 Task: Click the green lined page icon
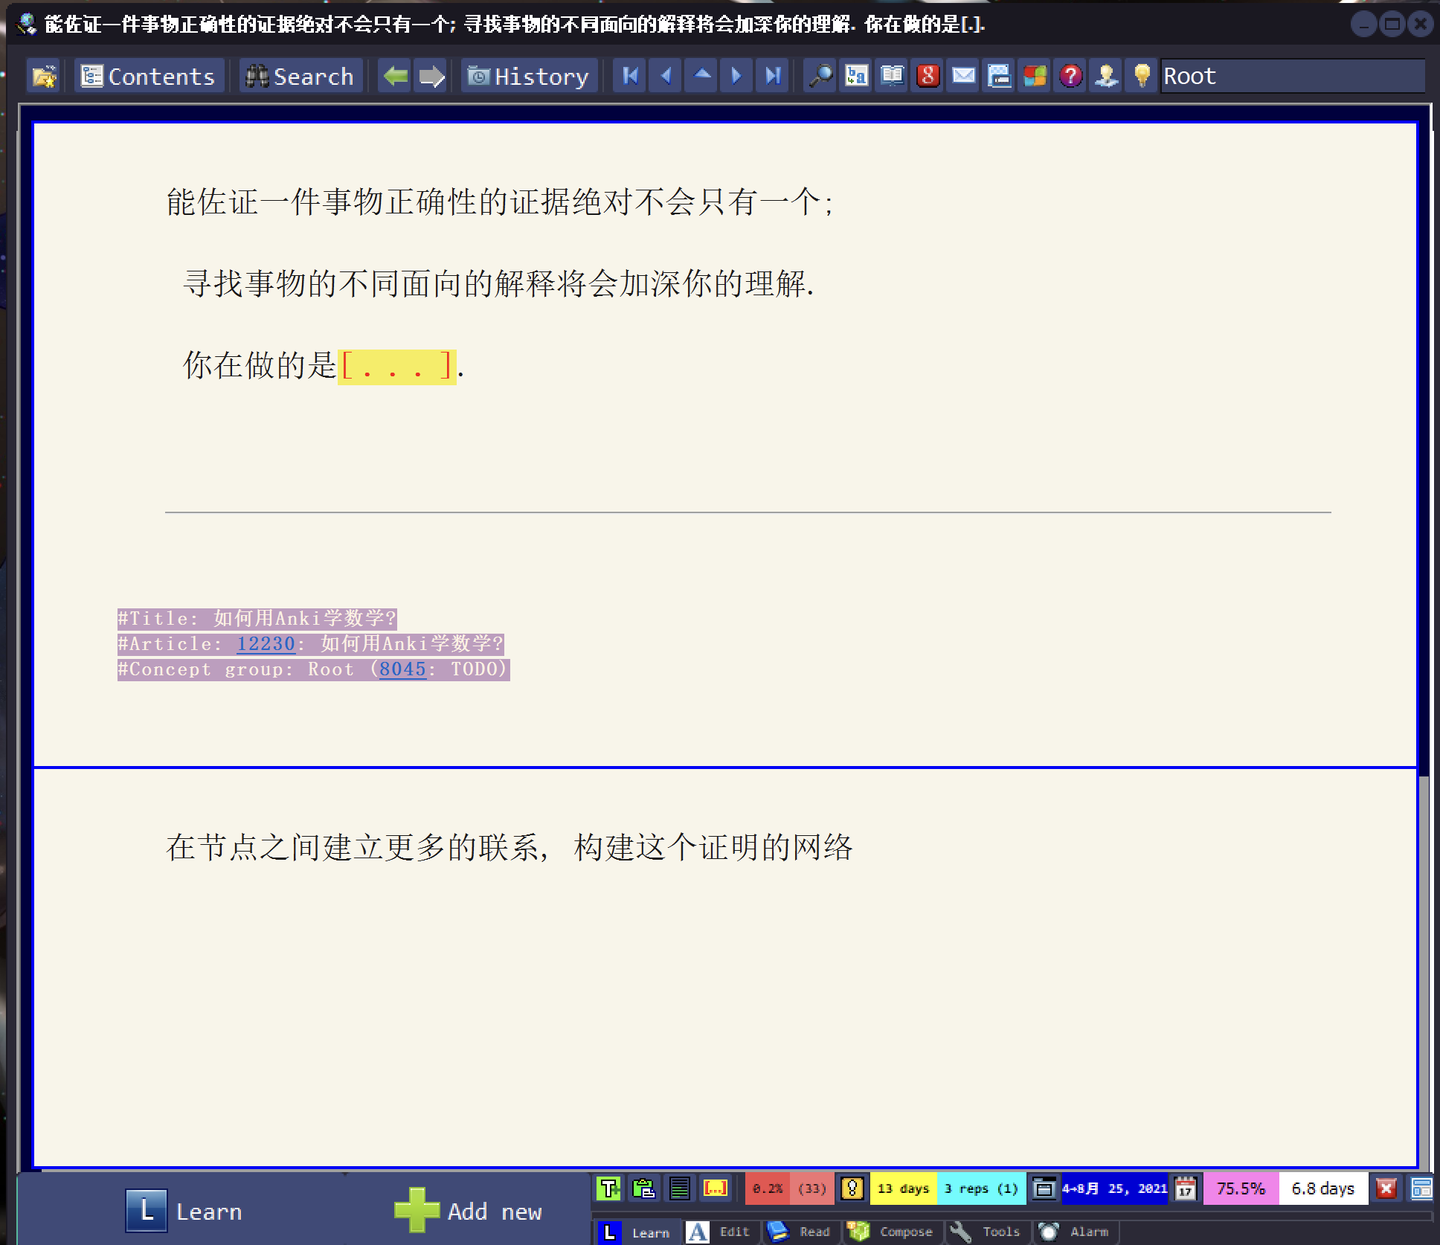coord(680,1188)
